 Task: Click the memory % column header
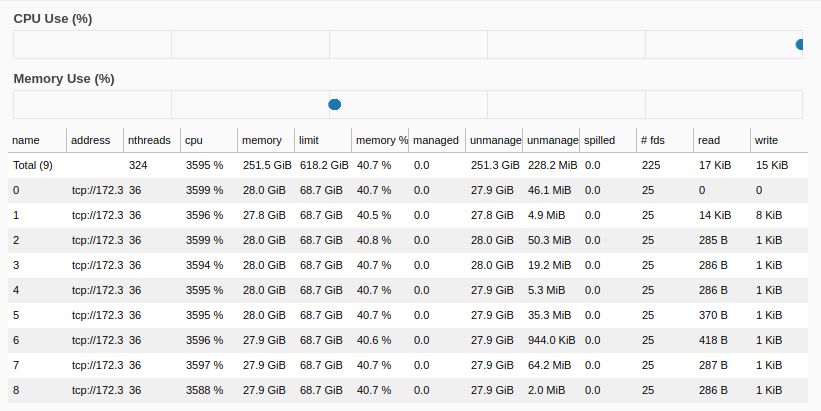coord(380,140)
